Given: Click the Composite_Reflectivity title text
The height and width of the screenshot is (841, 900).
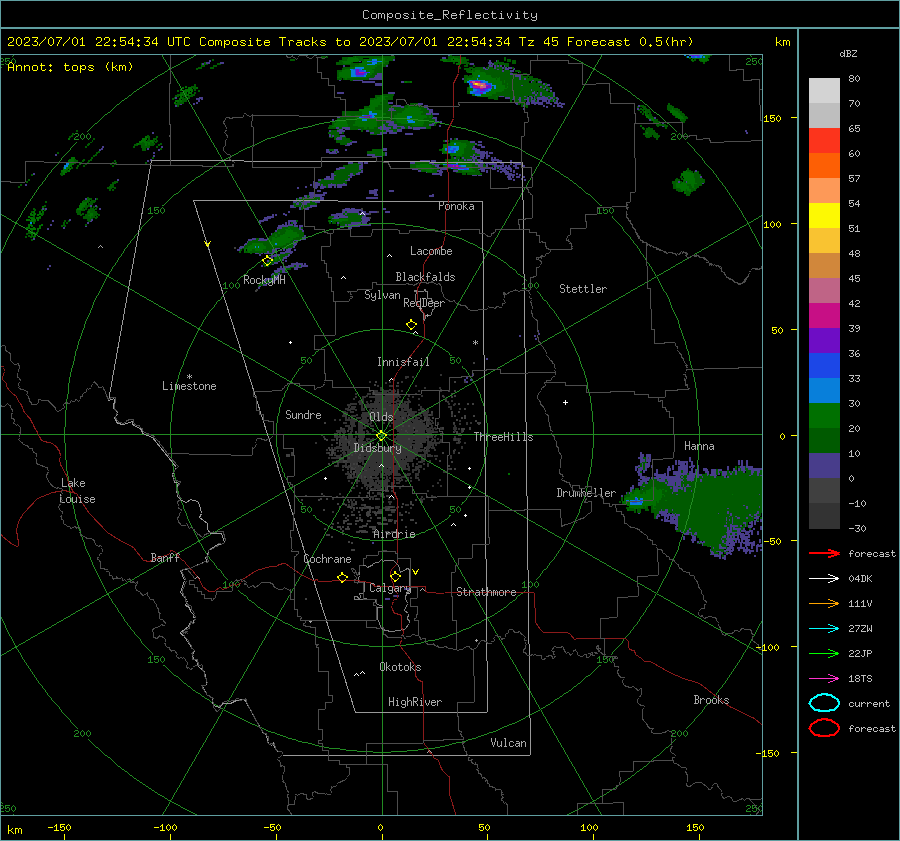Looking at the screenshot, I should tap(450, 15).
